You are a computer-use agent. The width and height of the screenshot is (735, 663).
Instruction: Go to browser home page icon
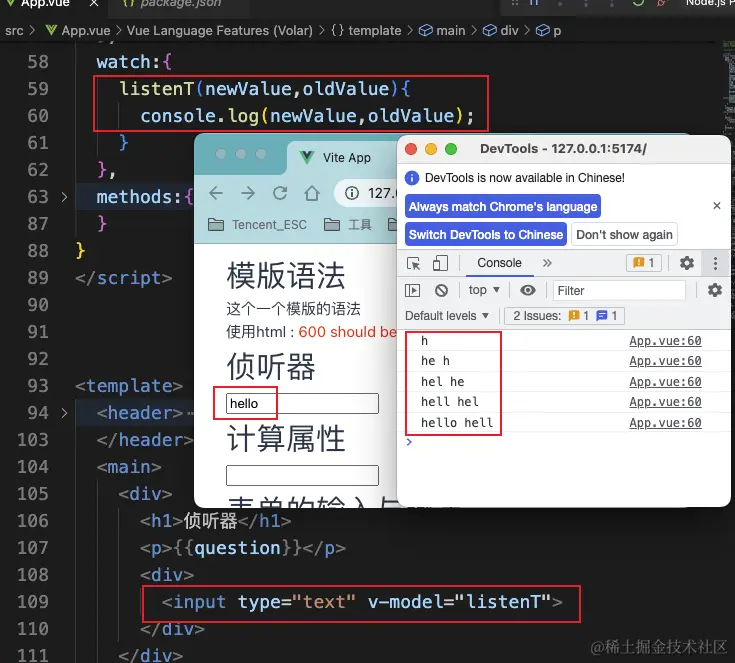[312, 193]
